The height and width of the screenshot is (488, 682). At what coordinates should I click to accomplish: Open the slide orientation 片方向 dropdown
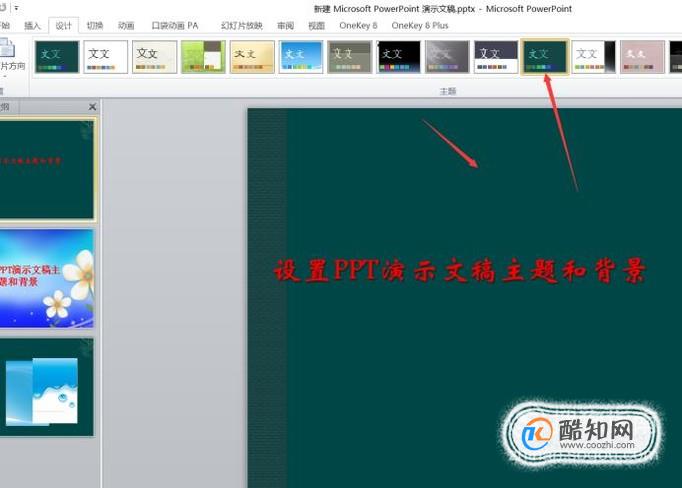point(11,60)
